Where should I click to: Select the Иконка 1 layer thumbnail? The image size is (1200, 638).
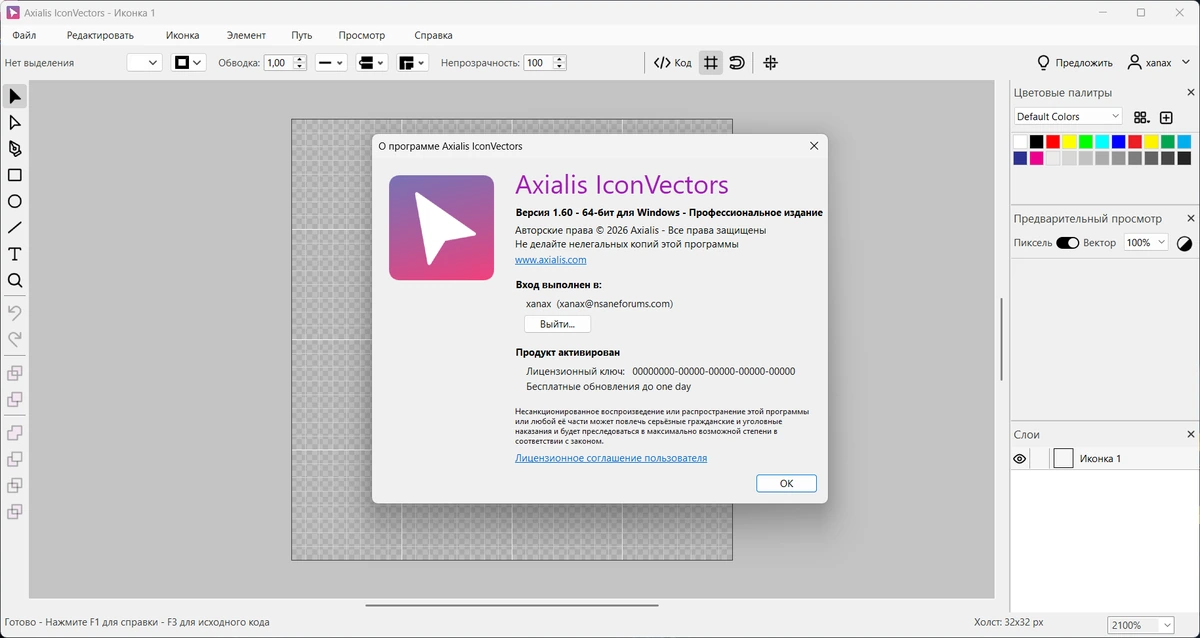tap(1063, 458)
